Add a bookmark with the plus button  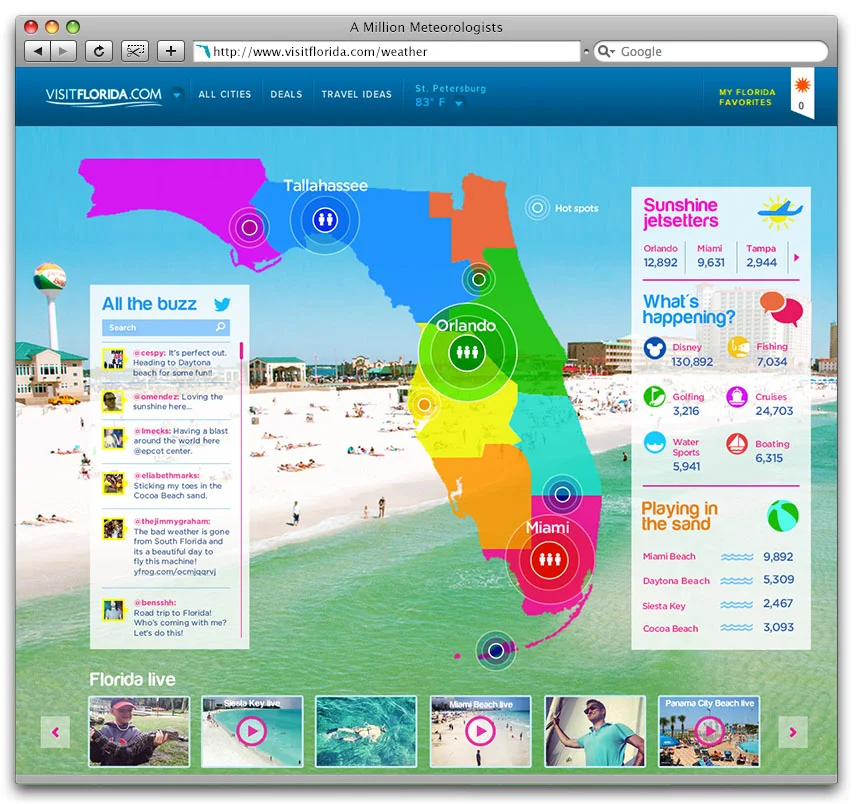click(171, 51)
